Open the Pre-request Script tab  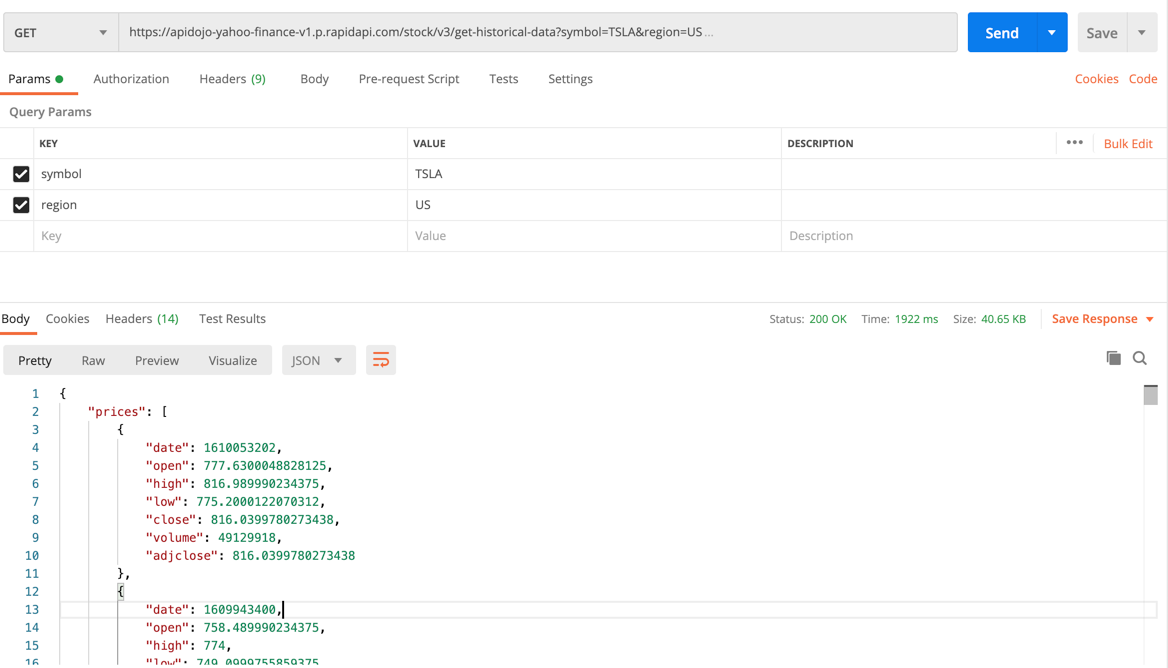tap(409, 79)
